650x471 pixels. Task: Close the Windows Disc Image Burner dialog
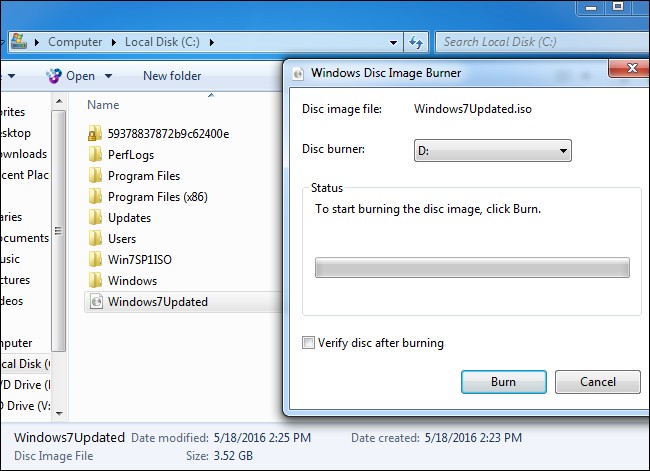(x=631, y=68)
